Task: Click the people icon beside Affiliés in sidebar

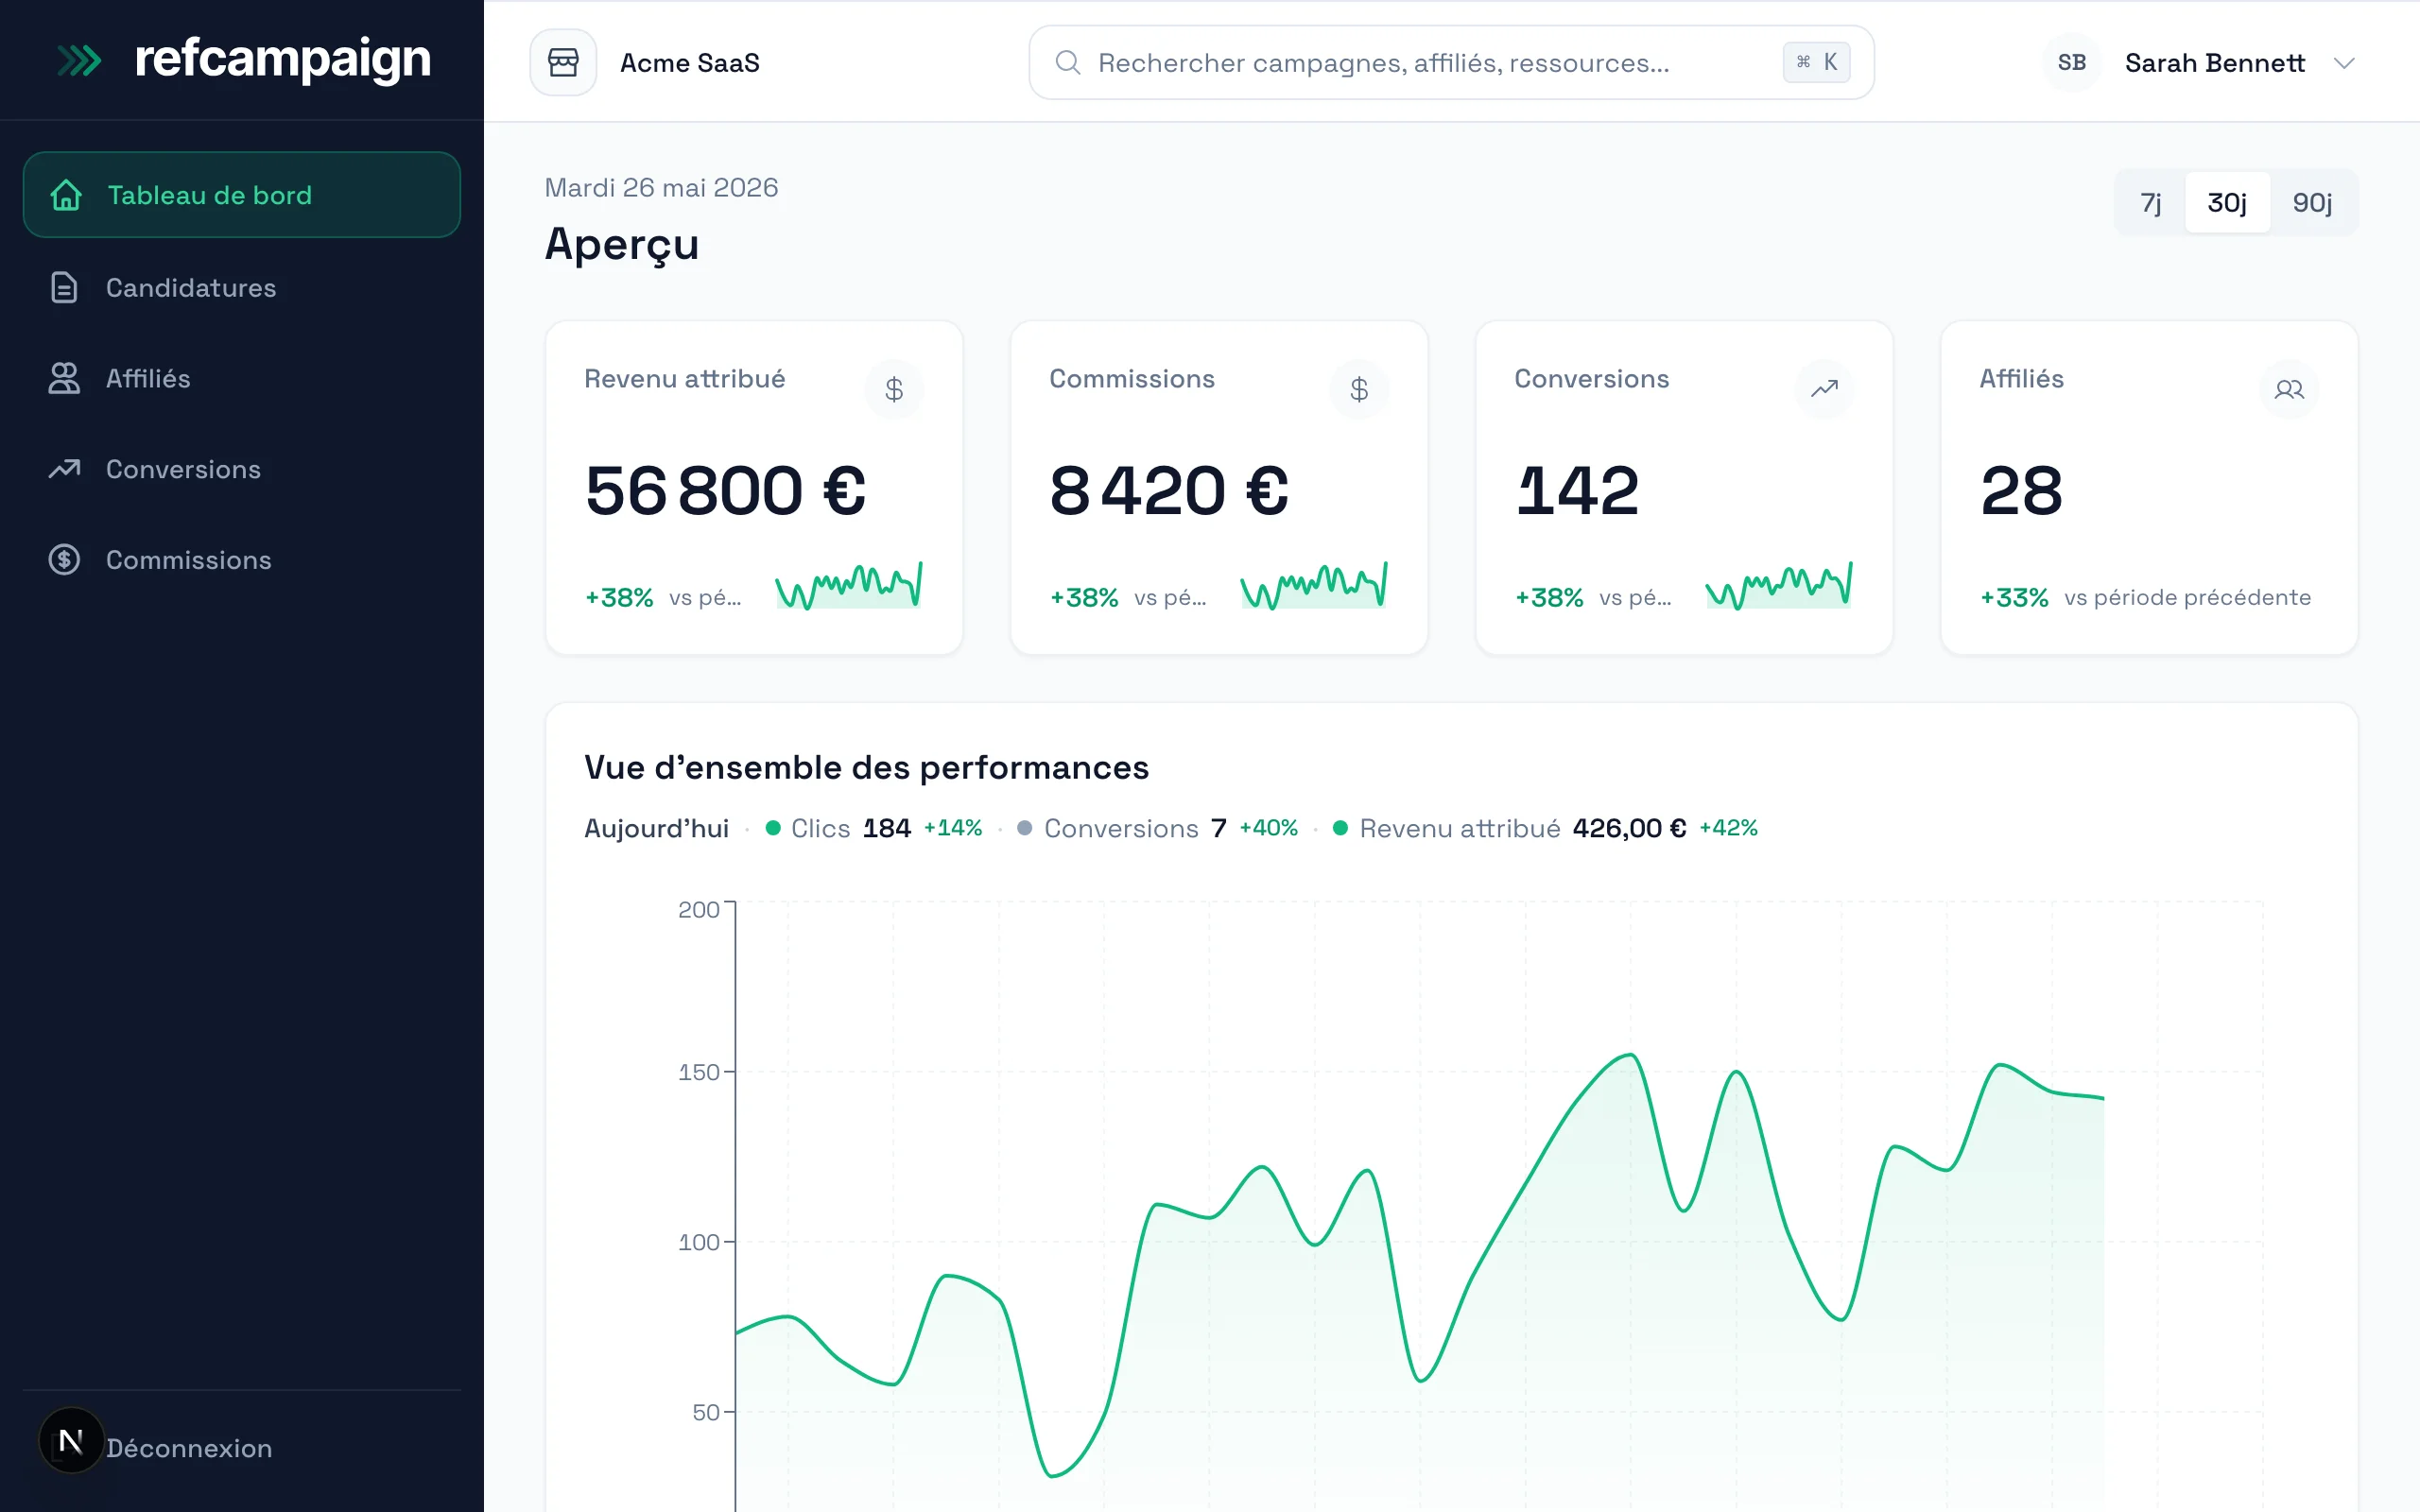Action: pyautogui.click(x=64, y=378)
